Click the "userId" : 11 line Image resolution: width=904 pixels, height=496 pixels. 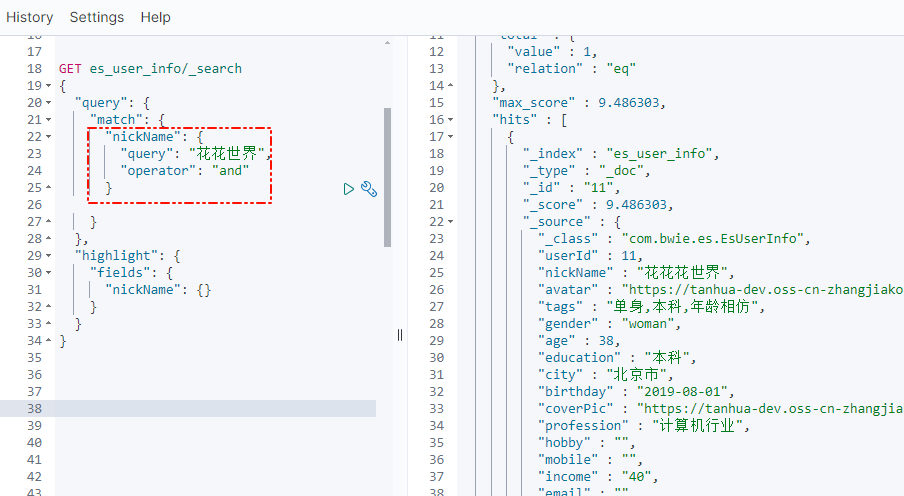[x=590, y=255]
